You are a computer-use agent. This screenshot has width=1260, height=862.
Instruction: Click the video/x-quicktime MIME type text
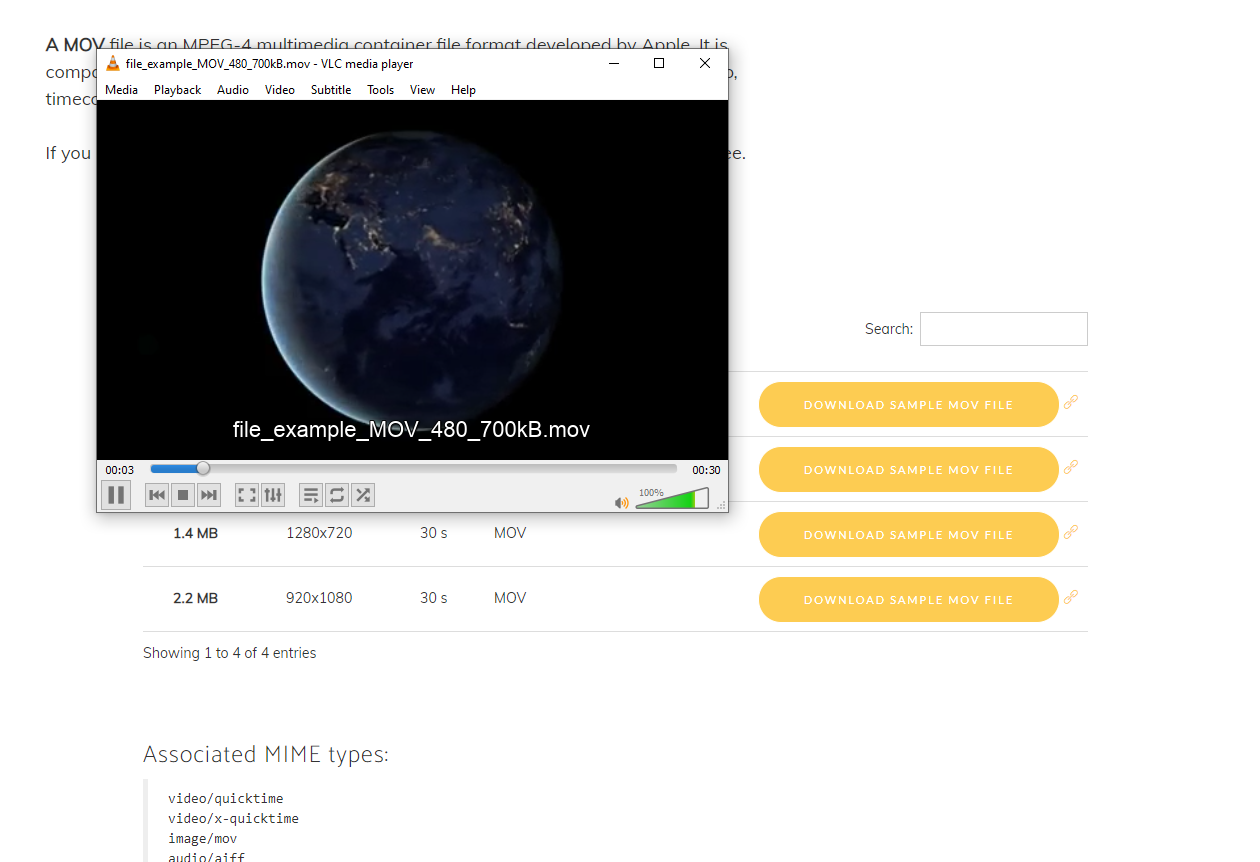pos(233,819)
